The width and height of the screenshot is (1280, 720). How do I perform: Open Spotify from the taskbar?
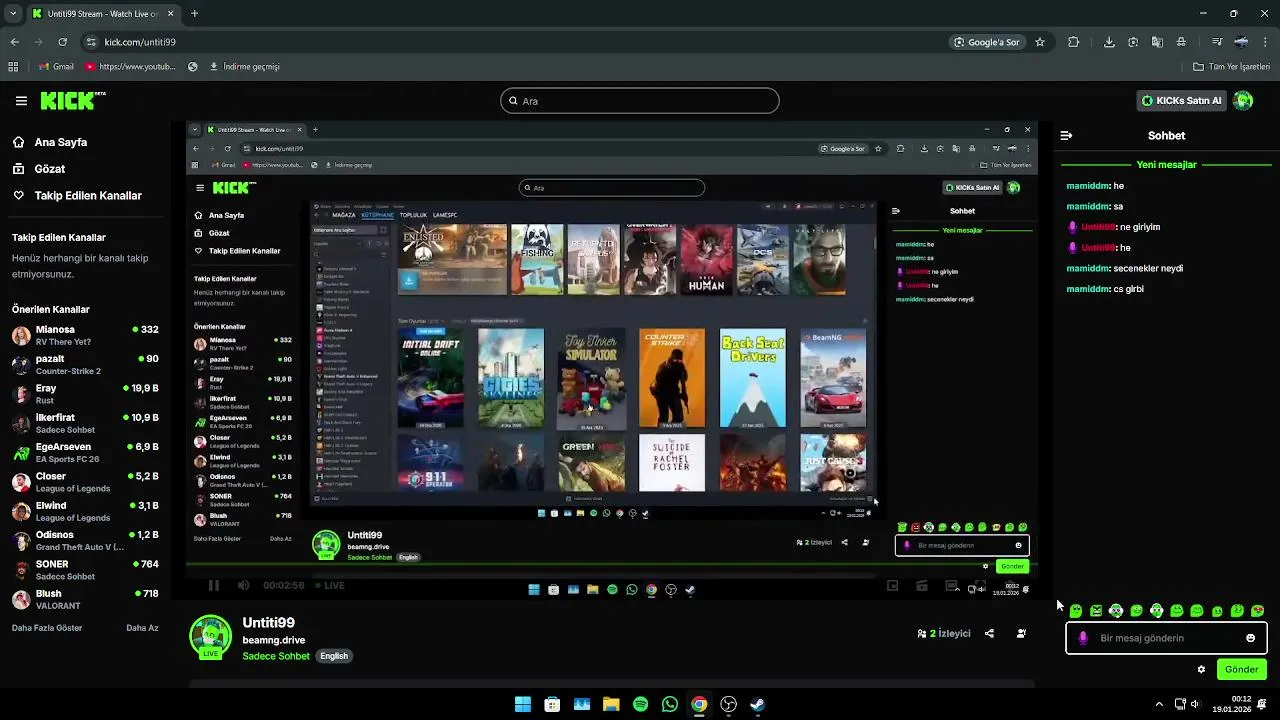click(640, 704)
